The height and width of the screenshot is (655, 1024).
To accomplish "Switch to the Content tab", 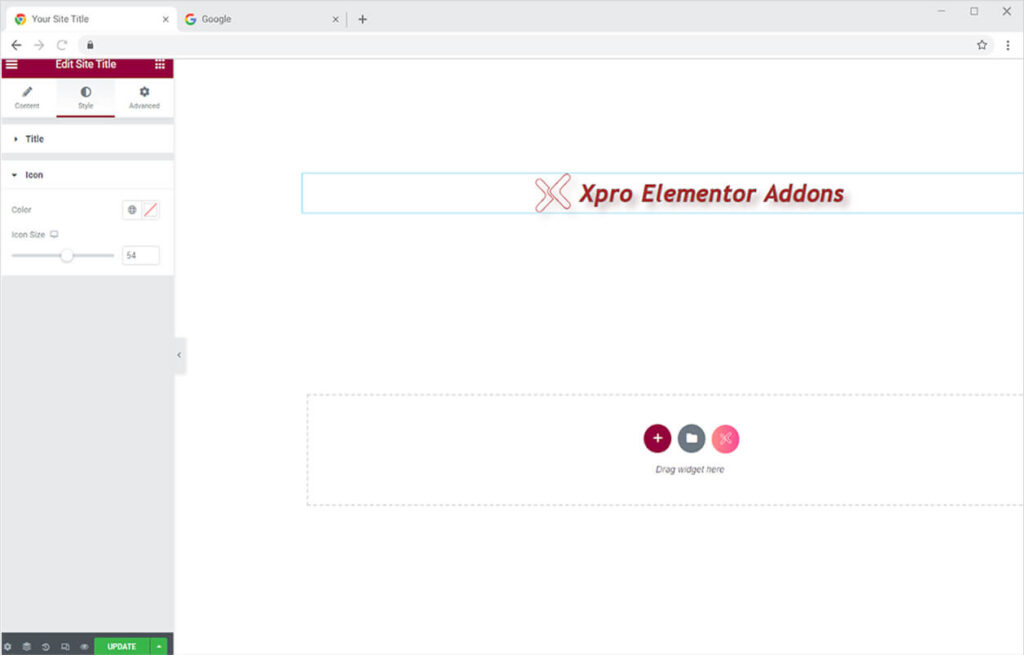I will [27, 97].
